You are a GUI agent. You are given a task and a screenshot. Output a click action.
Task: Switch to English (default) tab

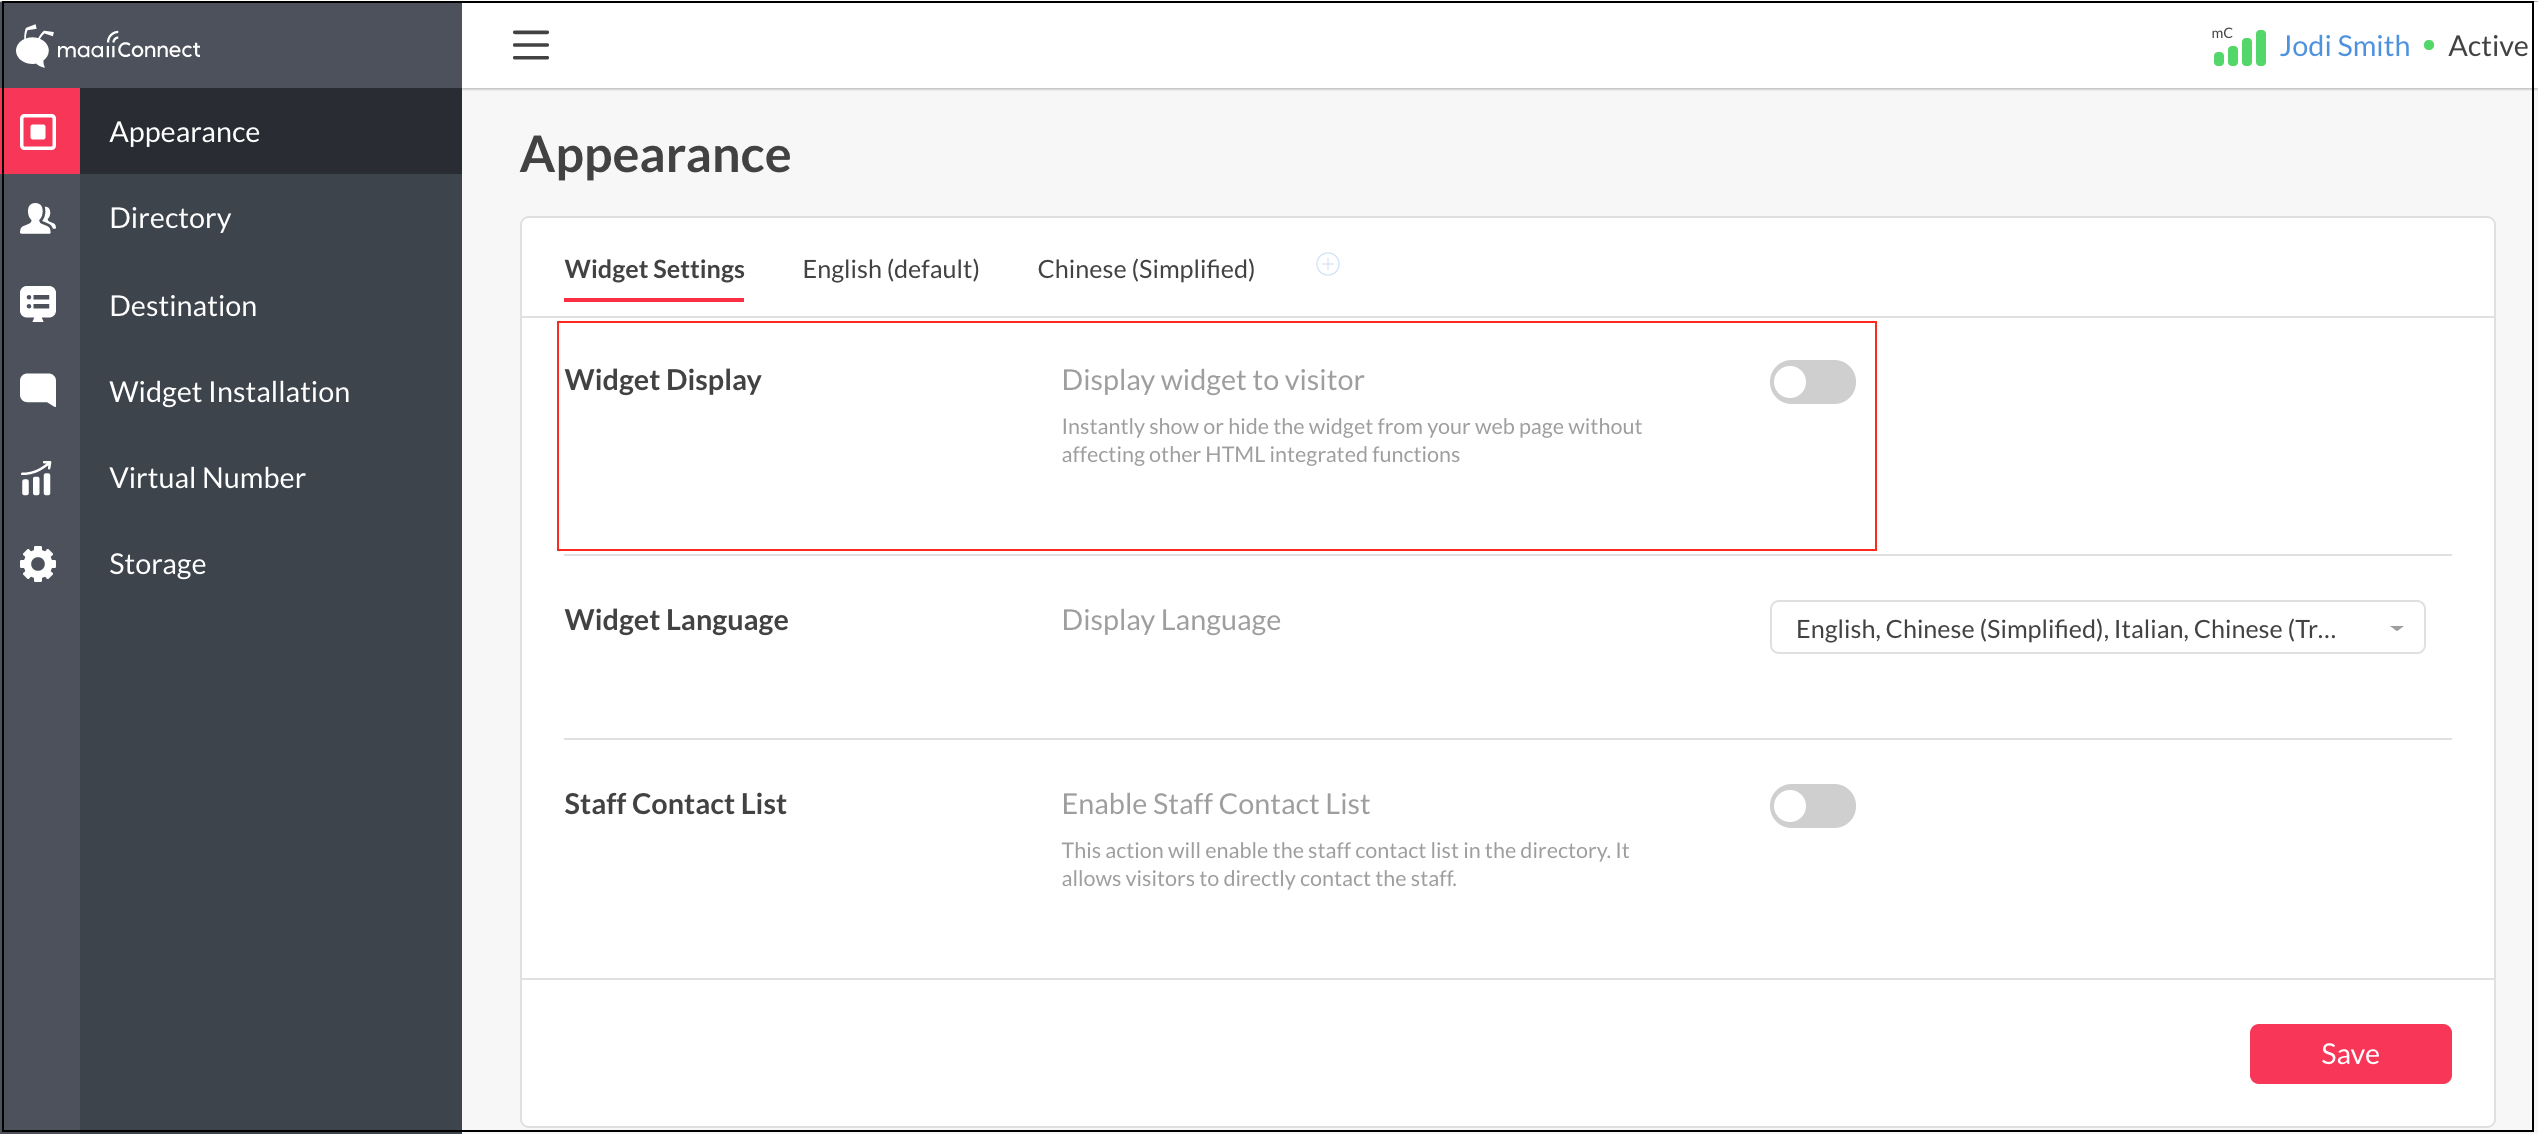(890, 269)
